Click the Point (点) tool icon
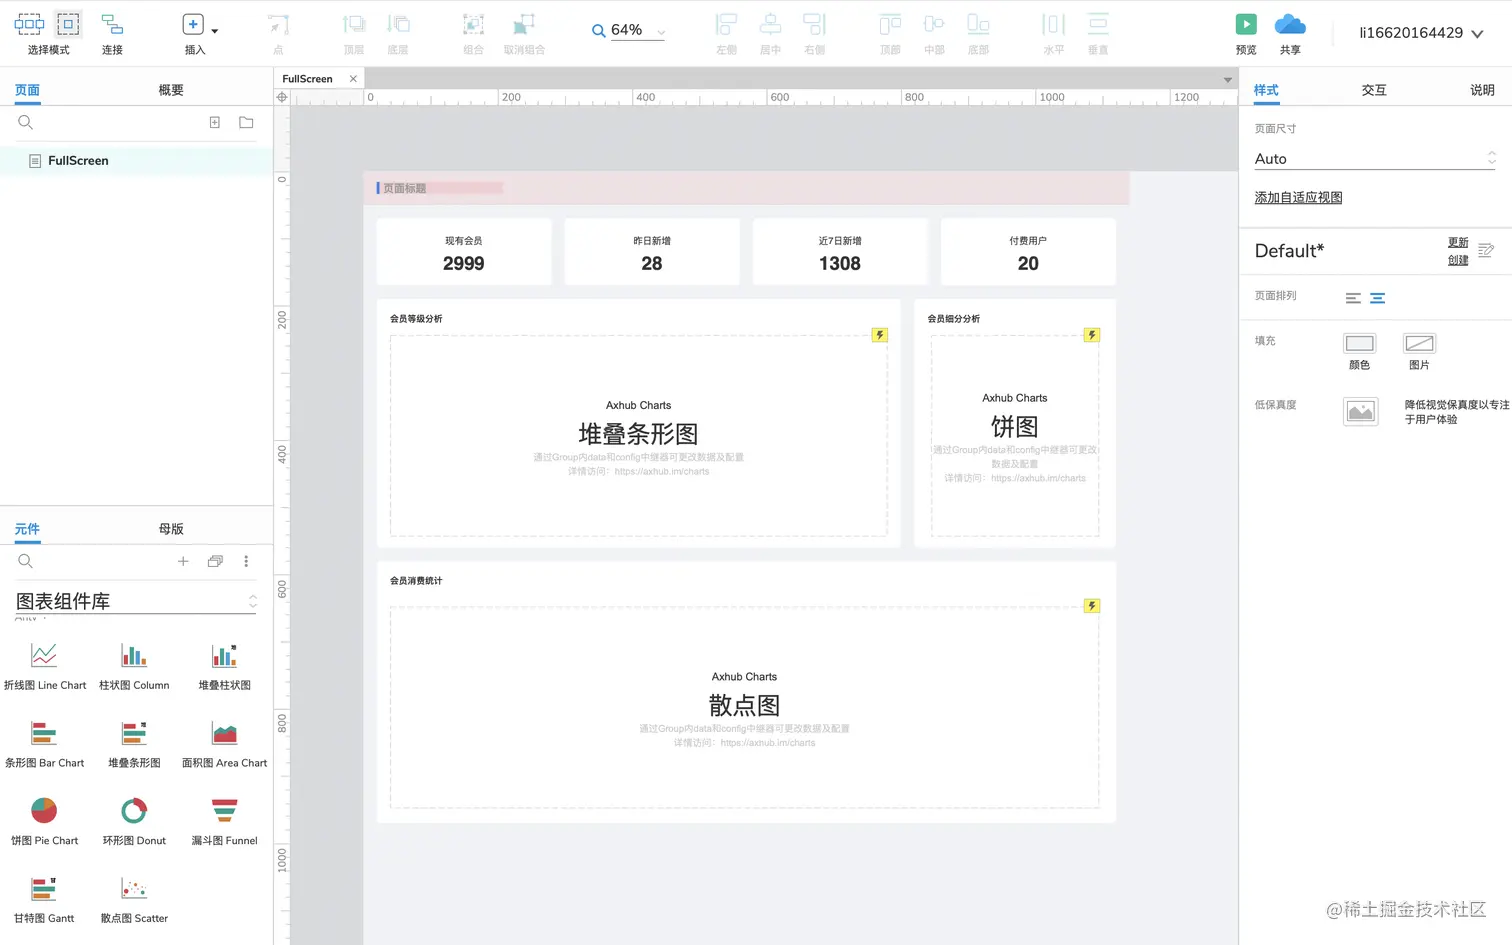The height and width of the screenshot is (945, 1512). click(x=278, y=25)
